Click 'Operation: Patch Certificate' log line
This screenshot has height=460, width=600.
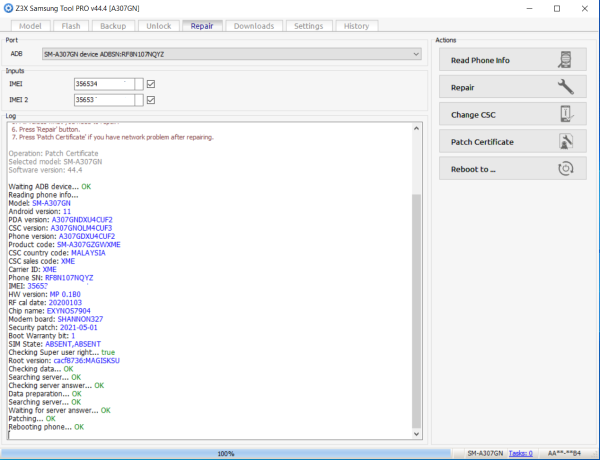click(53, 153)
